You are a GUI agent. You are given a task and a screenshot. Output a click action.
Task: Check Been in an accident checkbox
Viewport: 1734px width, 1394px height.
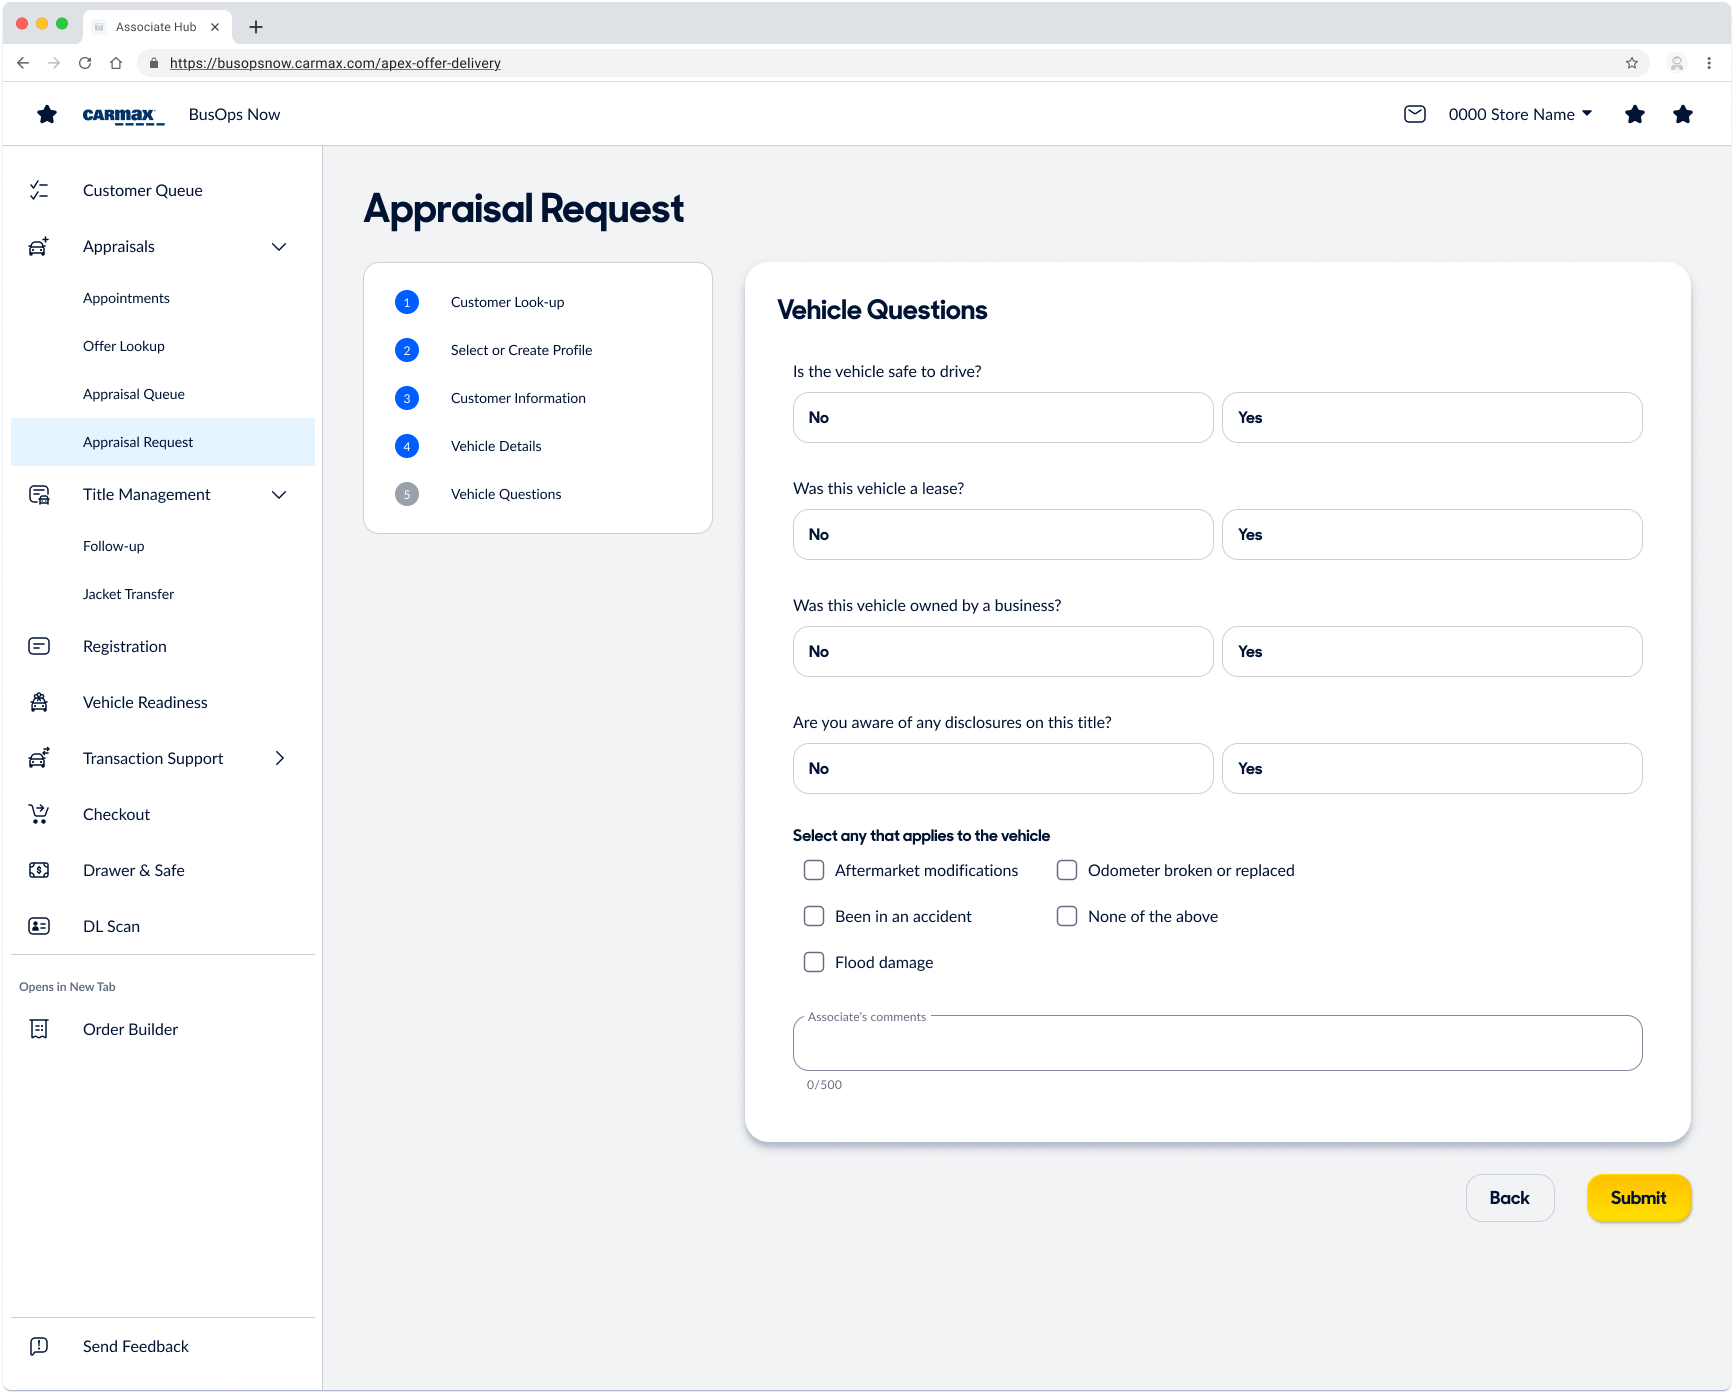coord(814,916)
